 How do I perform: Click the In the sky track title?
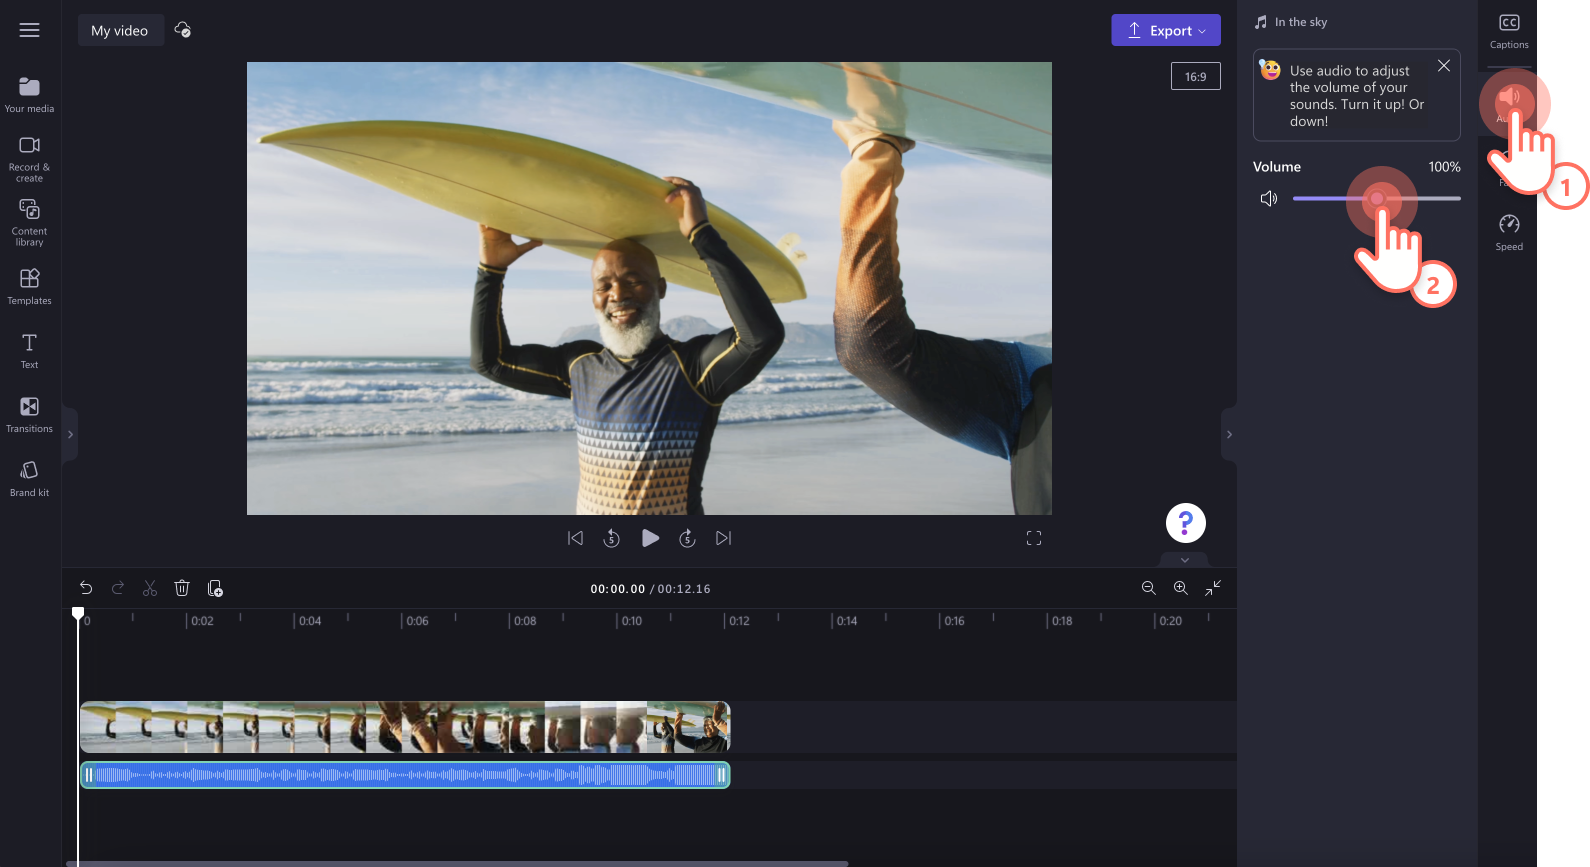[1301, 22]
